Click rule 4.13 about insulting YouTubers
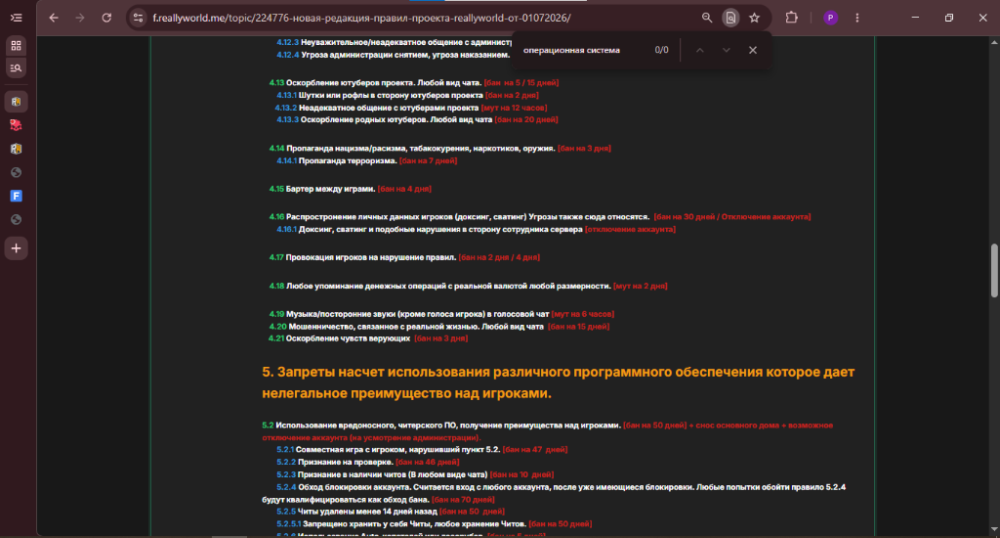The image size is (1000, 538). (x=413, y=83)
